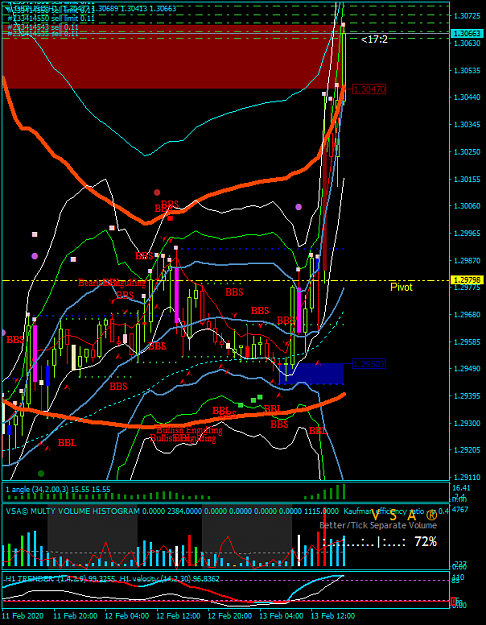Click the 1.30535 price scale value
The image size is (486, 625).
click(x=467, y=71)
